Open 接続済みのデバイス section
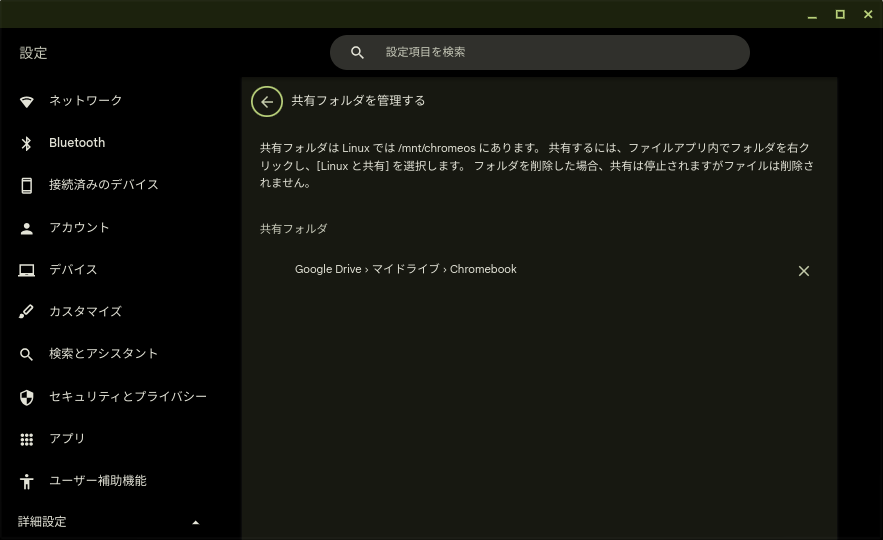Screen dimensions: 883x540 [104, 185]
